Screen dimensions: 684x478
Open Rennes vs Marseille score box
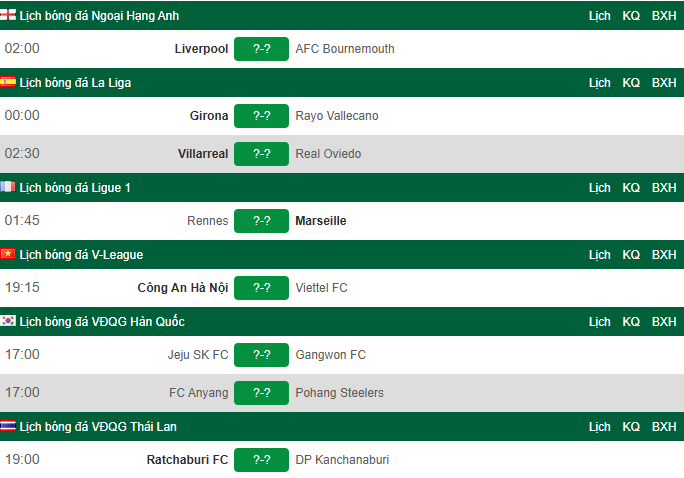(261, 221)
